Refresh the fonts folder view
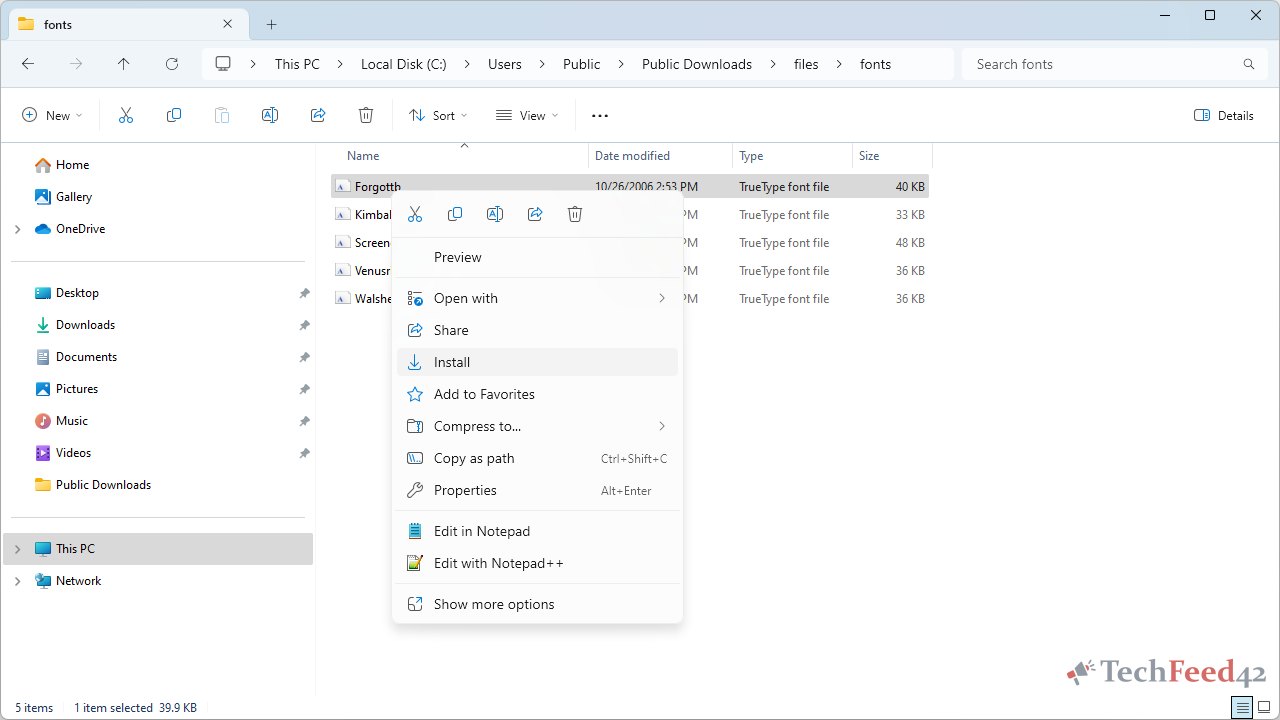The height and width of the screenshot is (720, 1280). click(172, 64)
